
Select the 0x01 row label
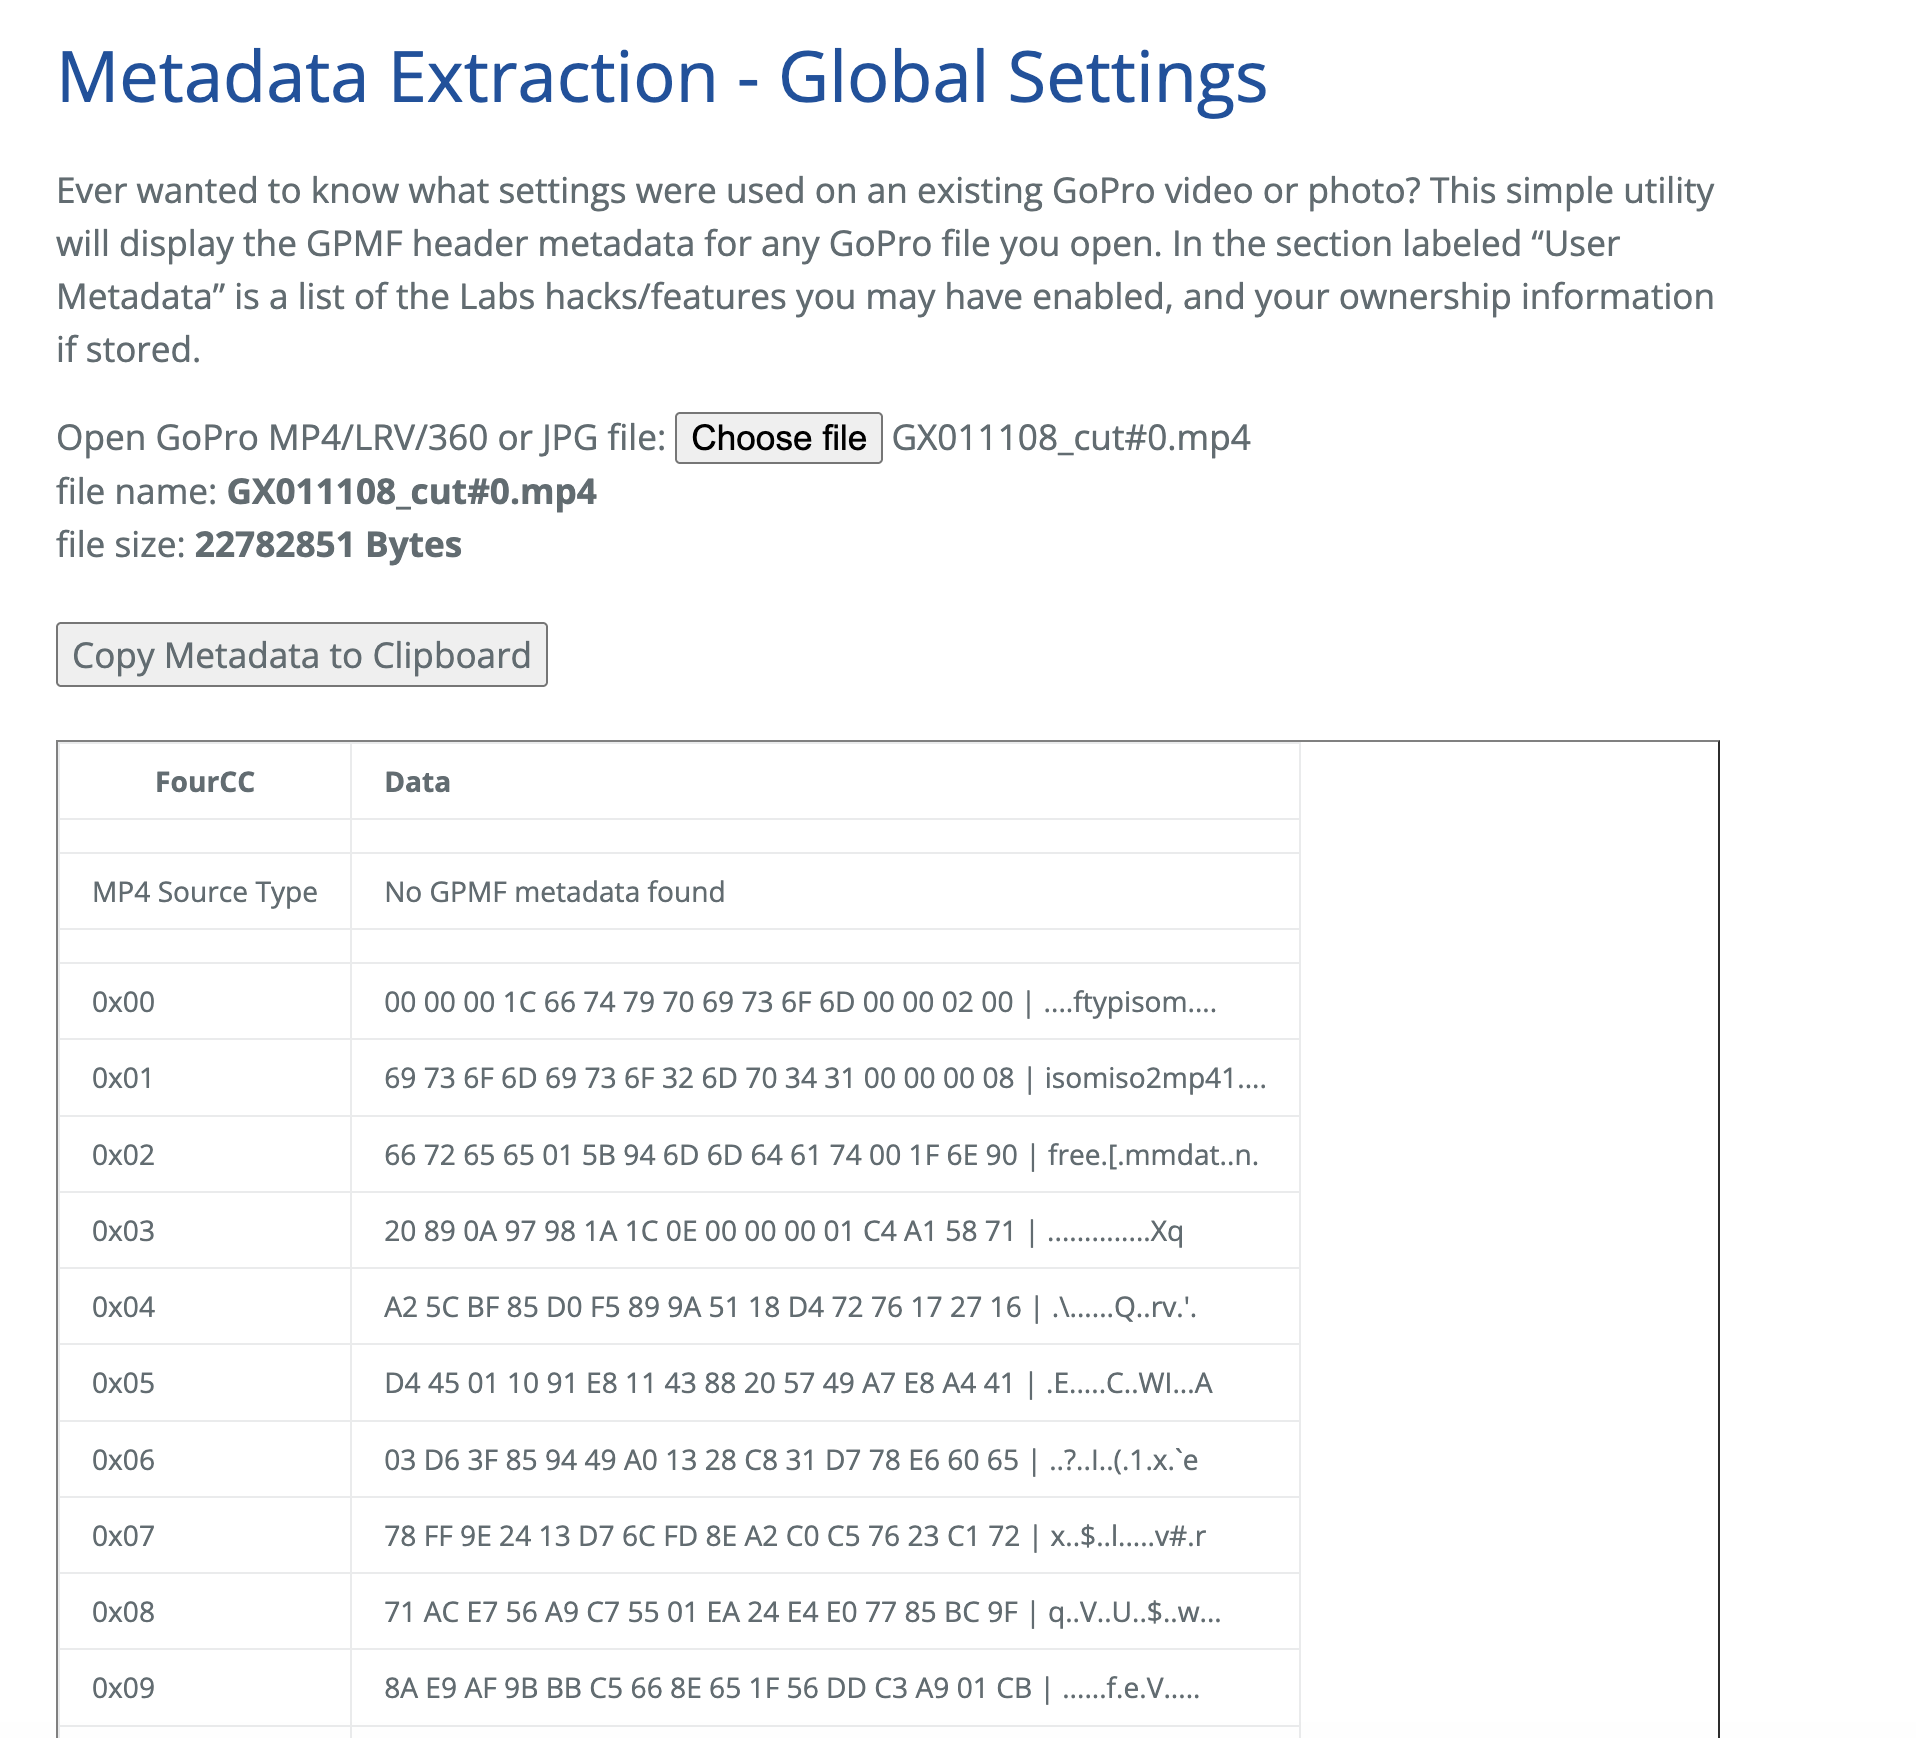click(123, 1078)
